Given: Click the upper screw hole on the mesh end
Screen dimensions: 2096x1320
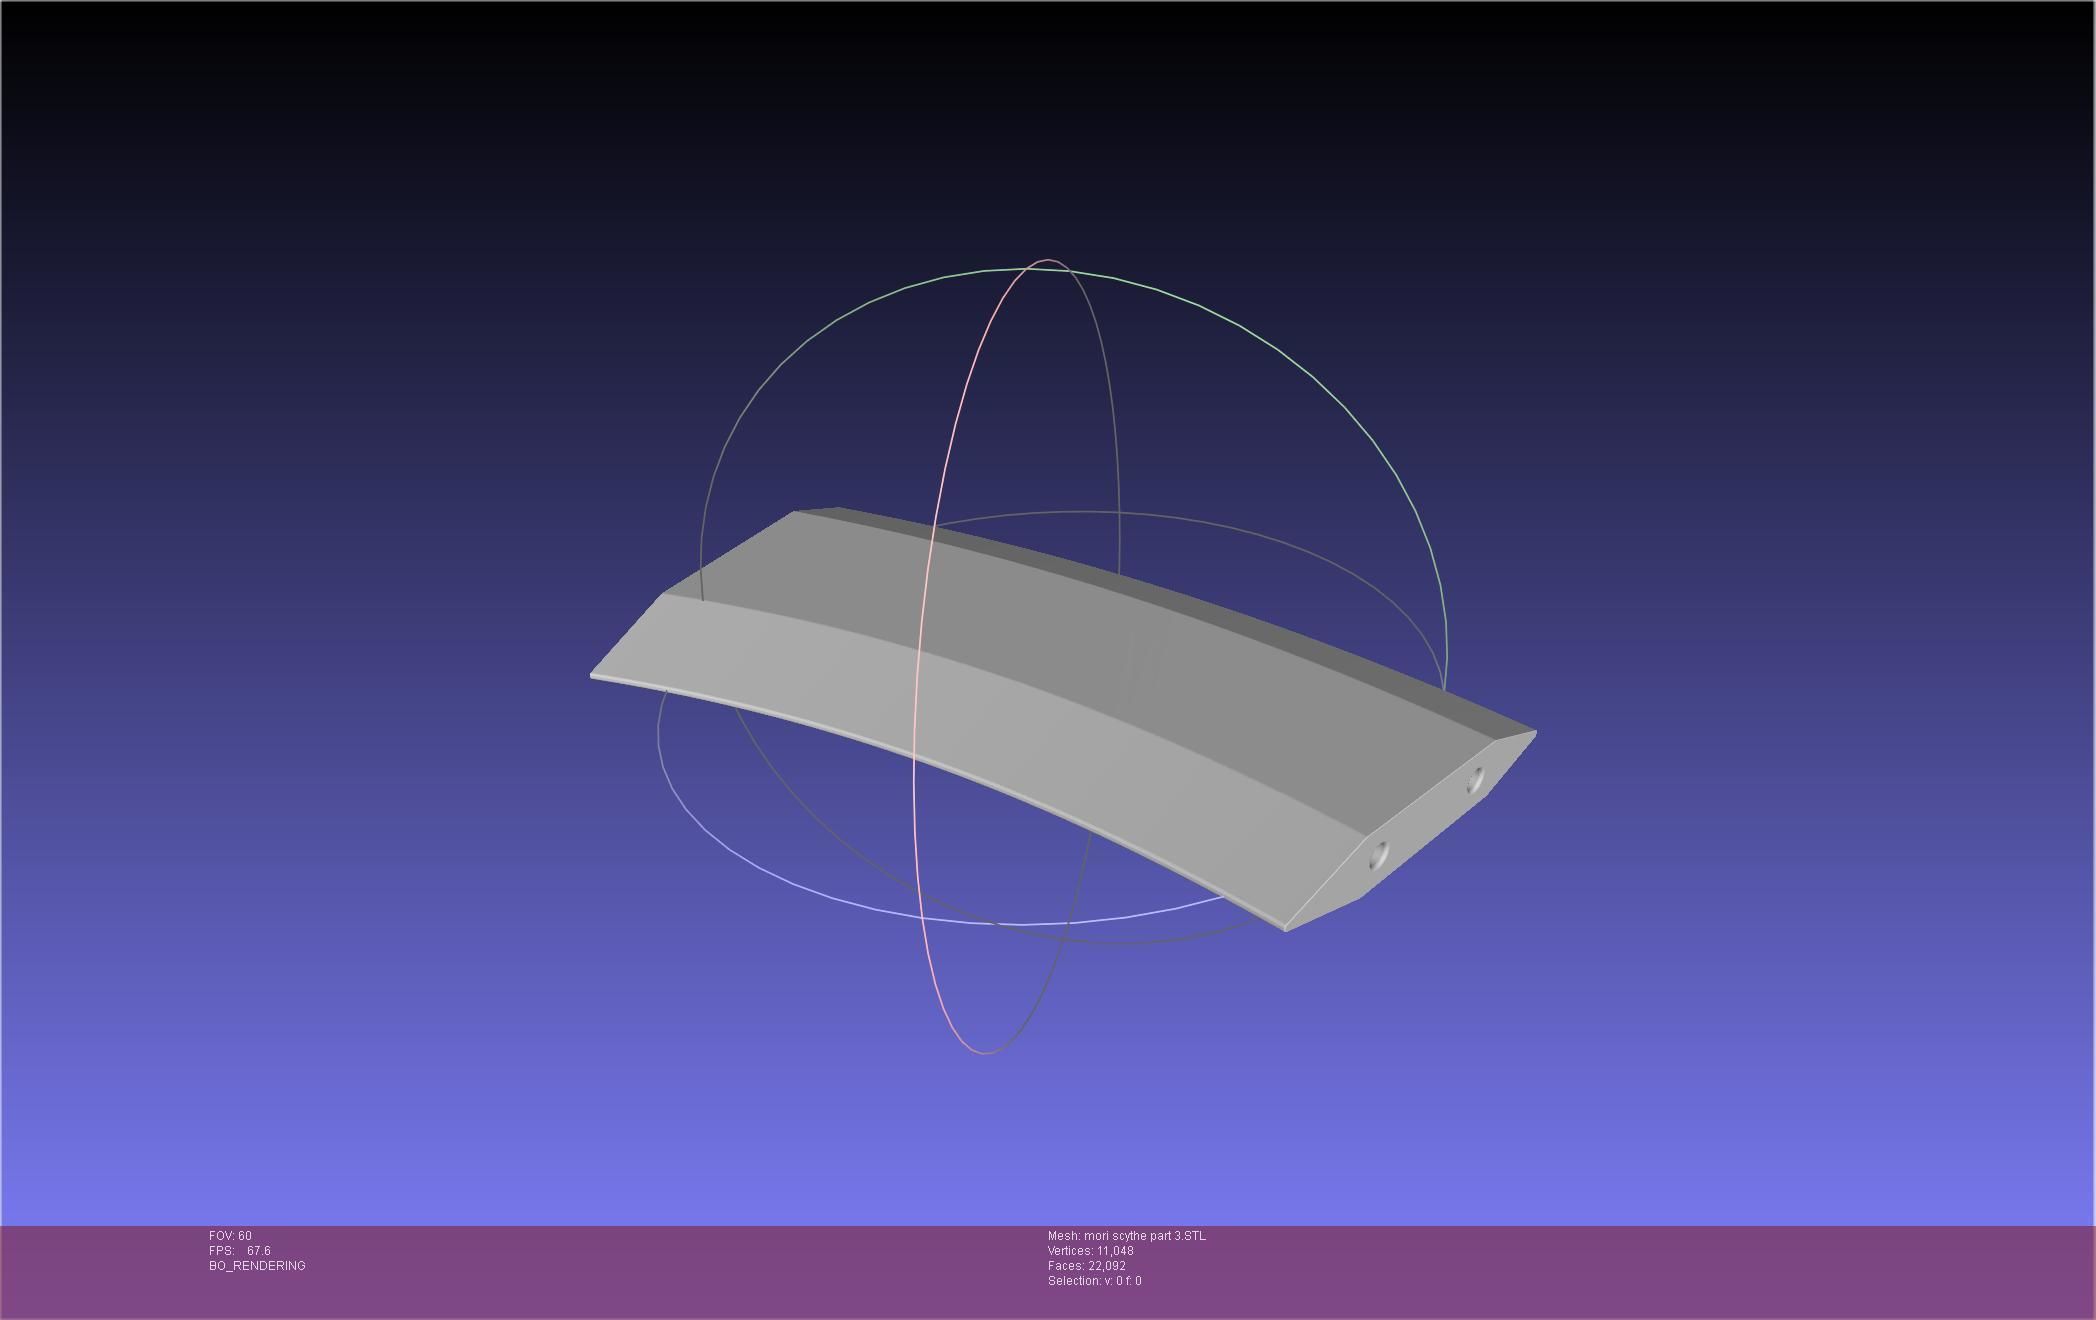Looking at the screenshot, I should (1475, 780).
